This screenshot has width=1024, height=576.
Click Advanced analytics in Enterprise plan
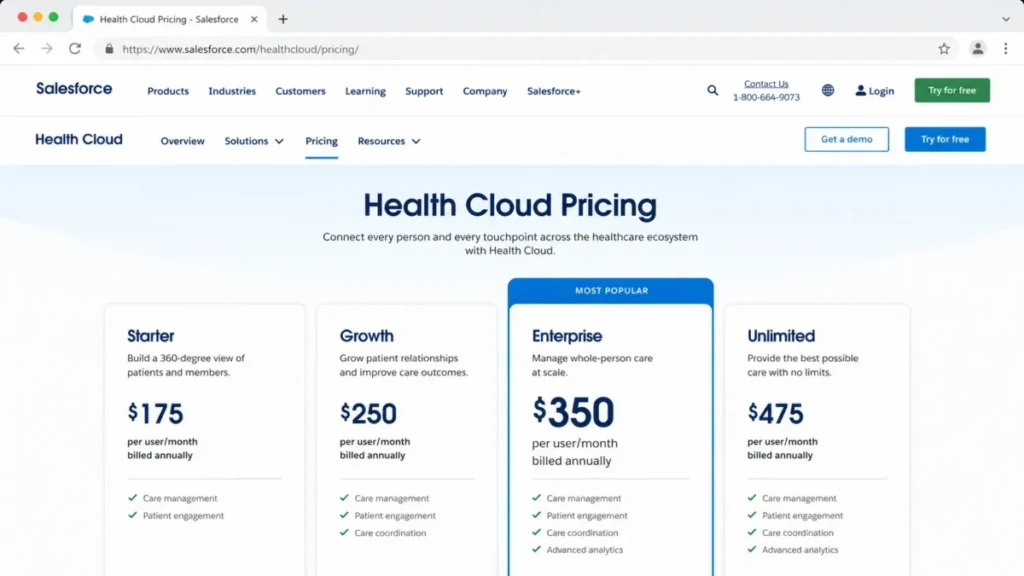(584, 550)
